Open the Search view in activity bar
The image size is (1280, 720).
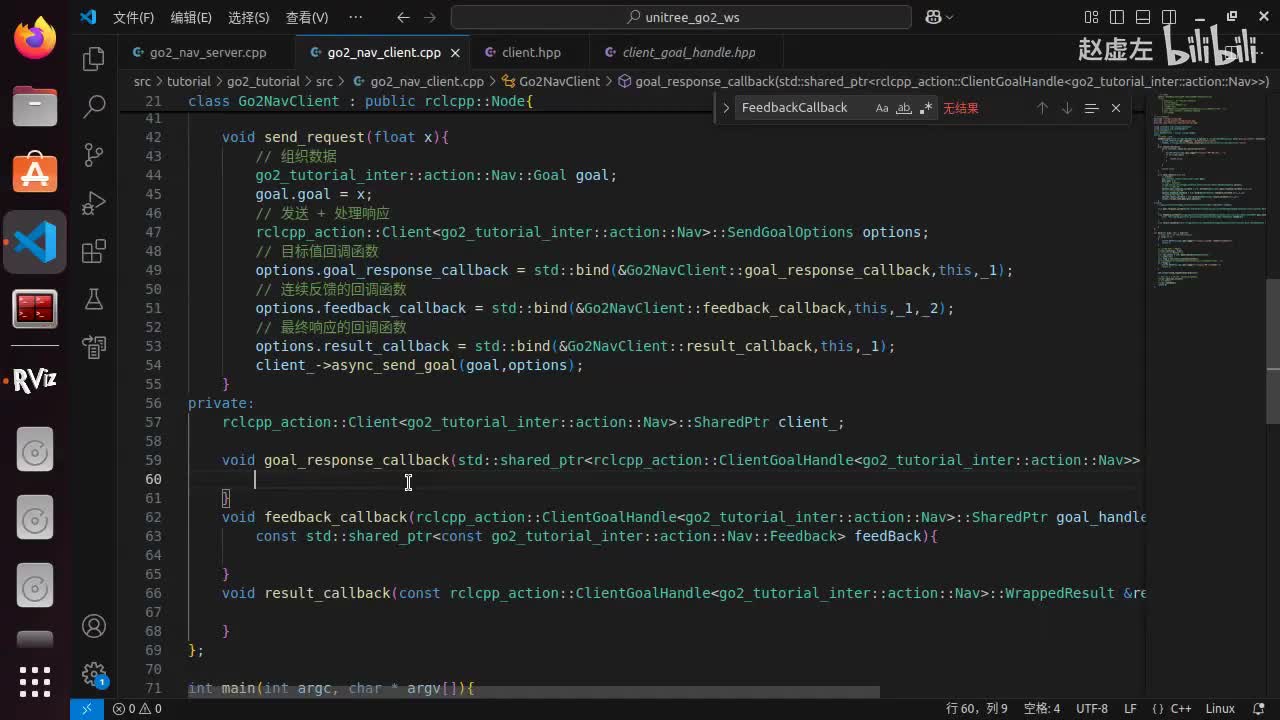point(94,106)
